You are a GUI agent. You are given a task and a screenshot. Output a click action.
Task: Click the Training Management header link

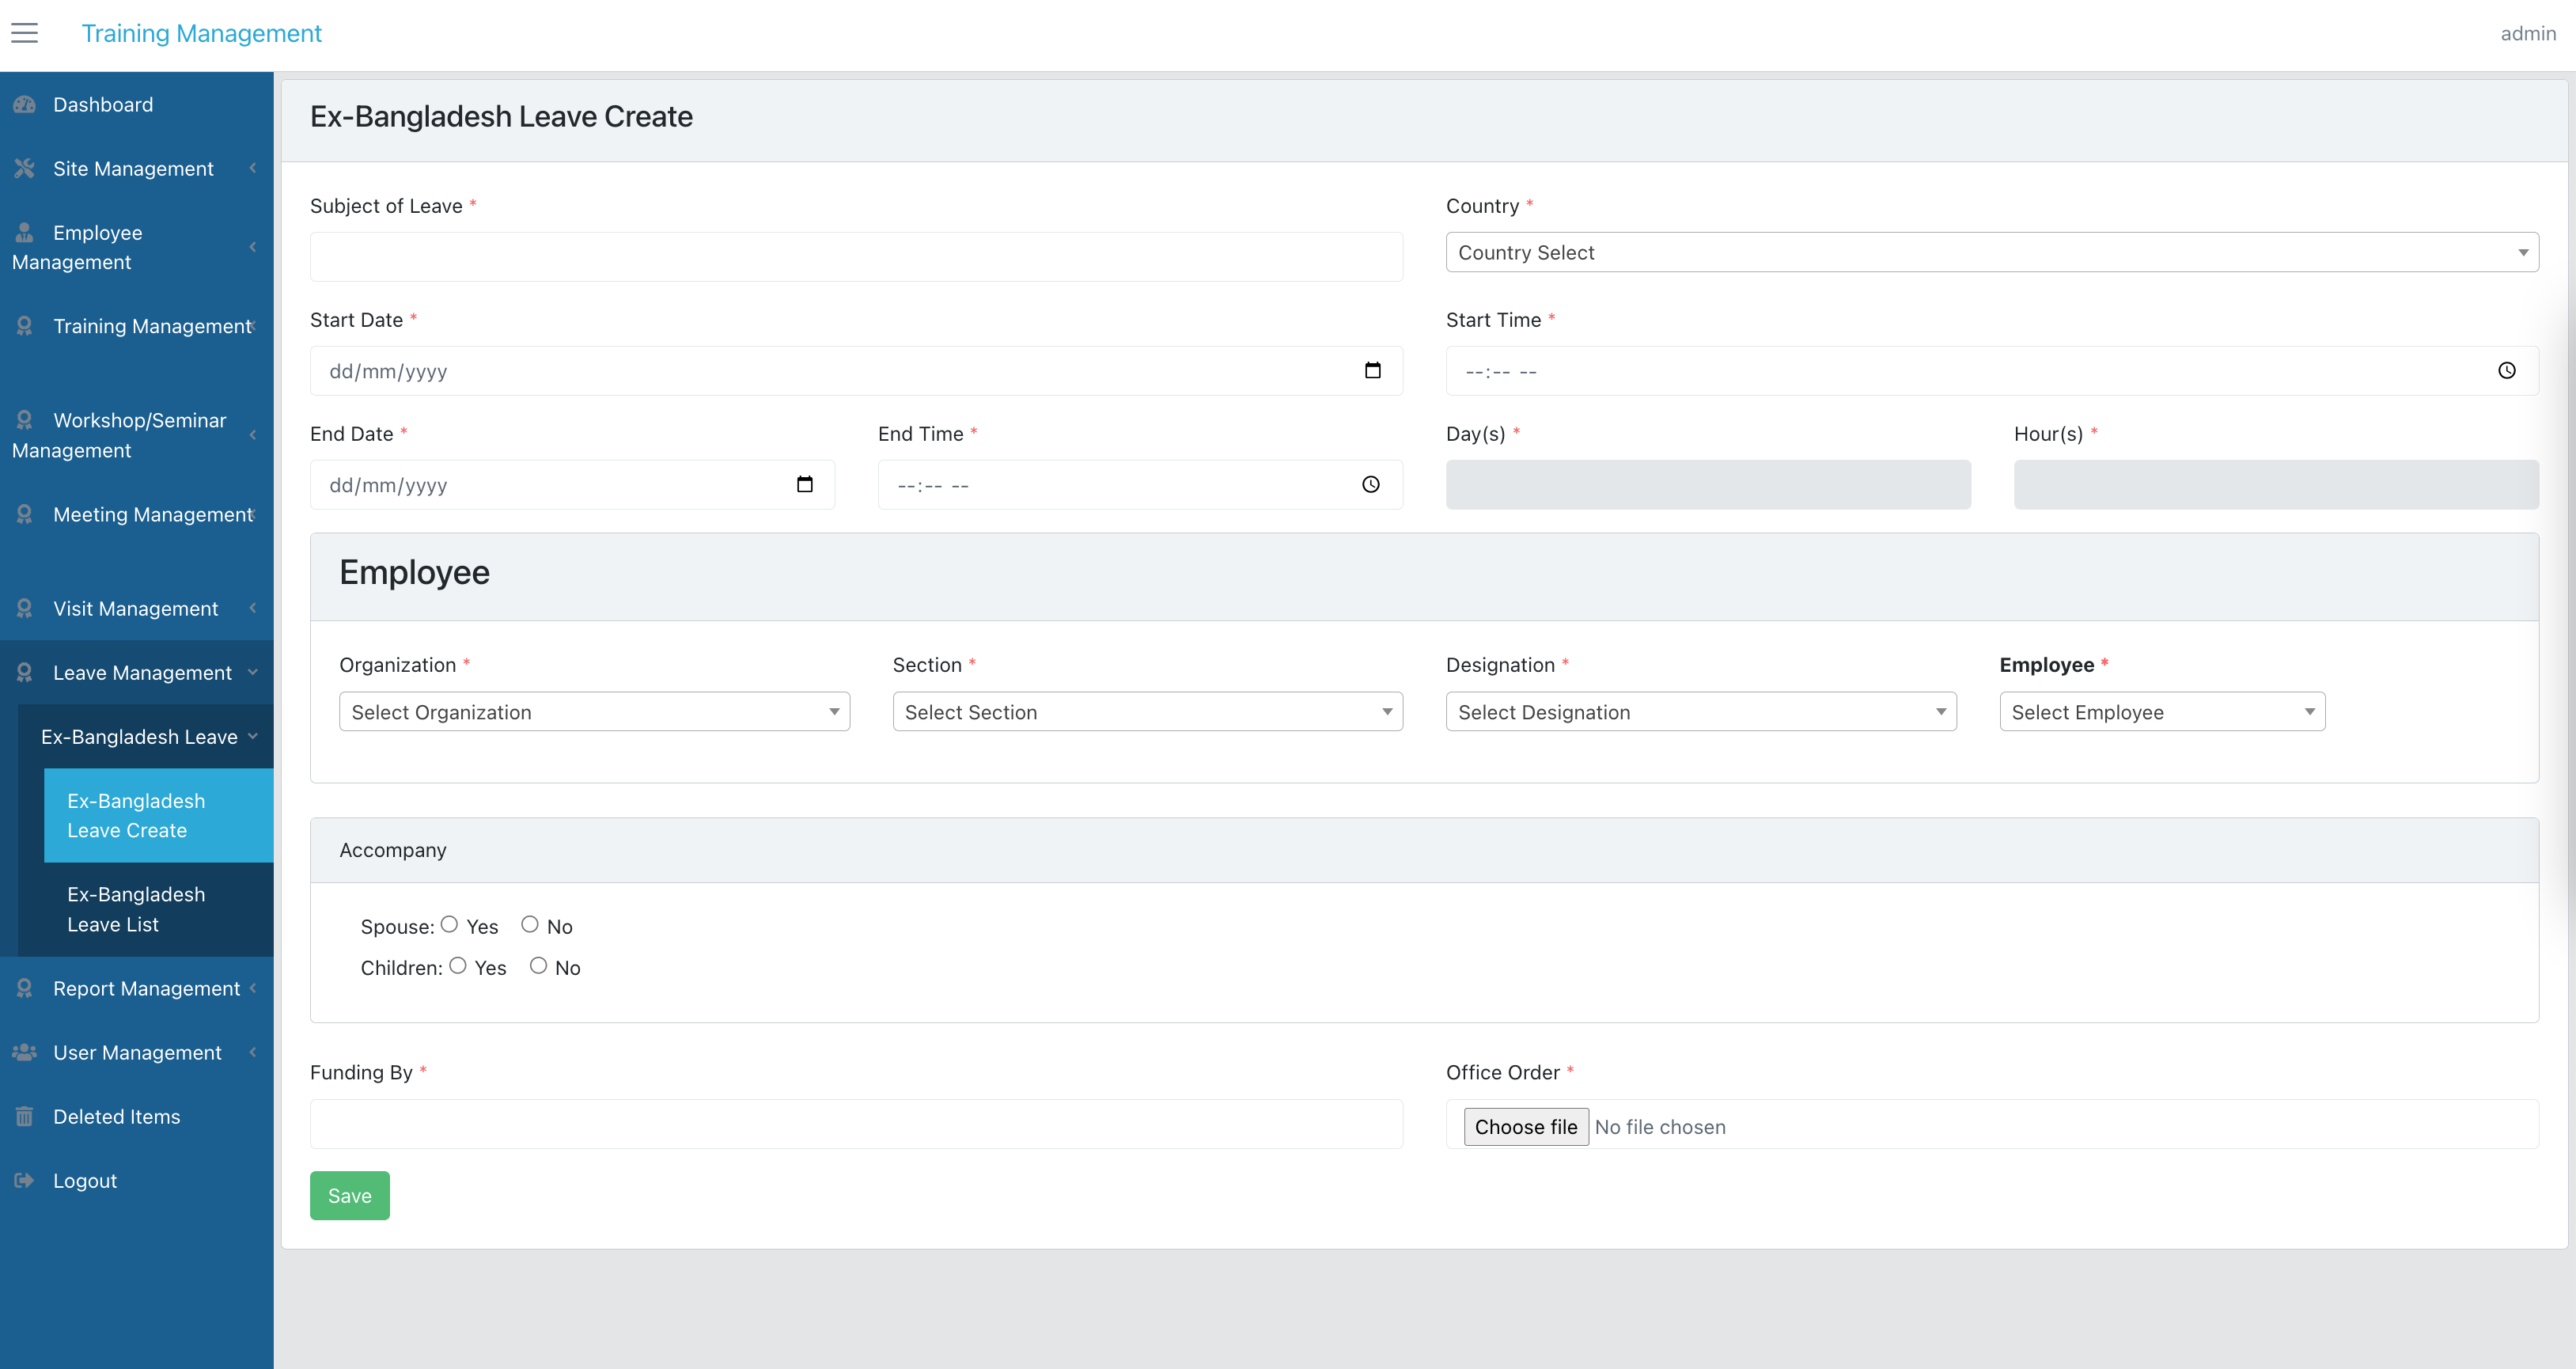pos(201,33)
